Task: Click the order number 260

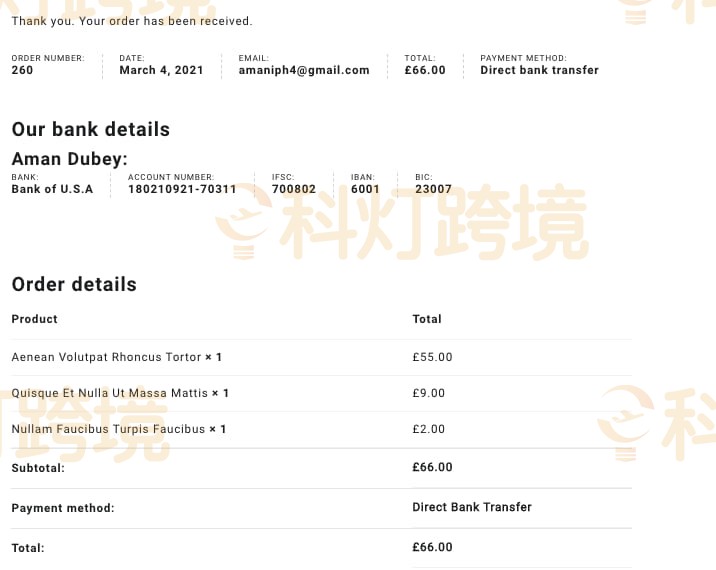Action: (22, 70)
